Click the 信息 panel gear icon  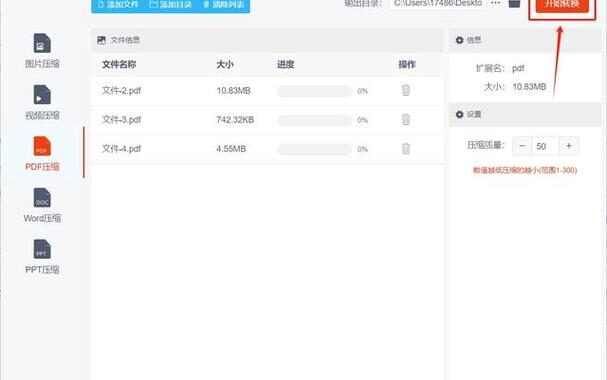[x=460, y=40]
